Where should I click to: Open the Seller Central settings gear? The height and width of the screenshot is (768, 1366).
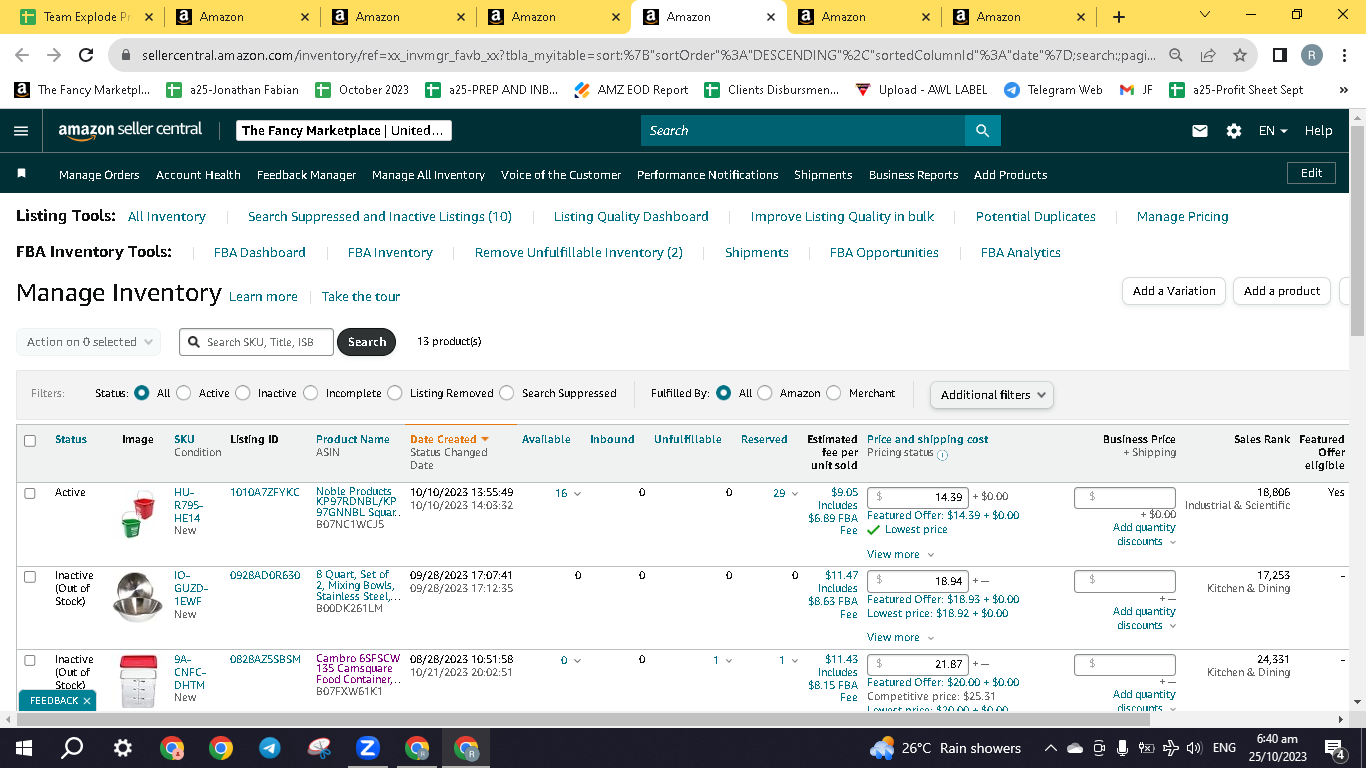click(1234, 131)
